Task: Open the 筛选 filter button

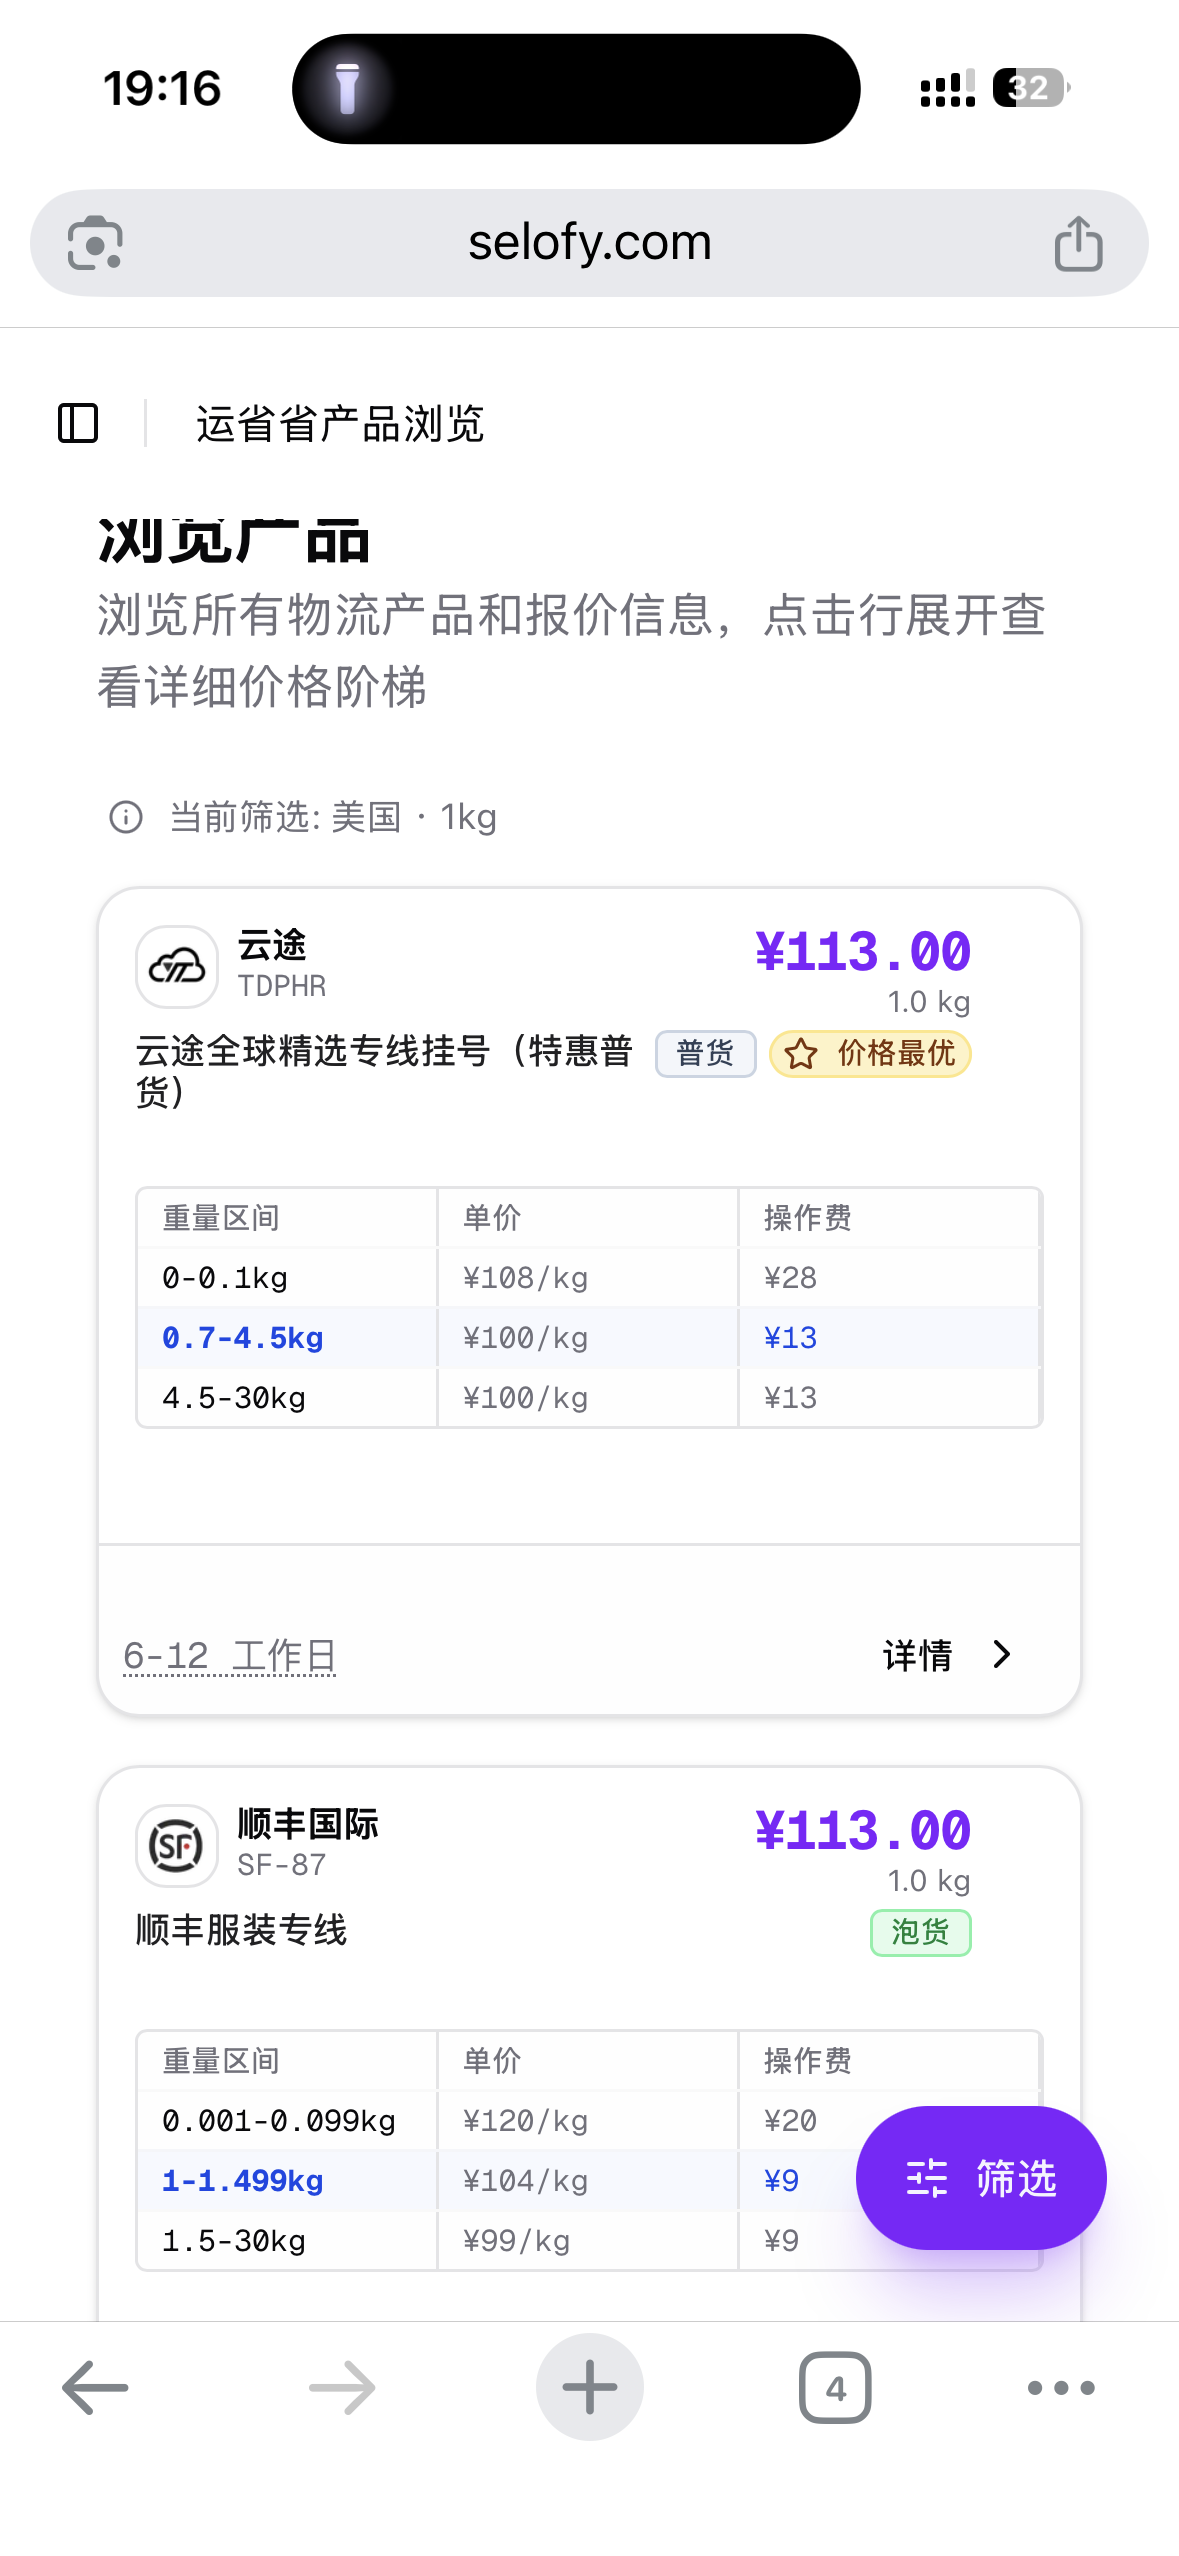Action: coord(980,2177)
